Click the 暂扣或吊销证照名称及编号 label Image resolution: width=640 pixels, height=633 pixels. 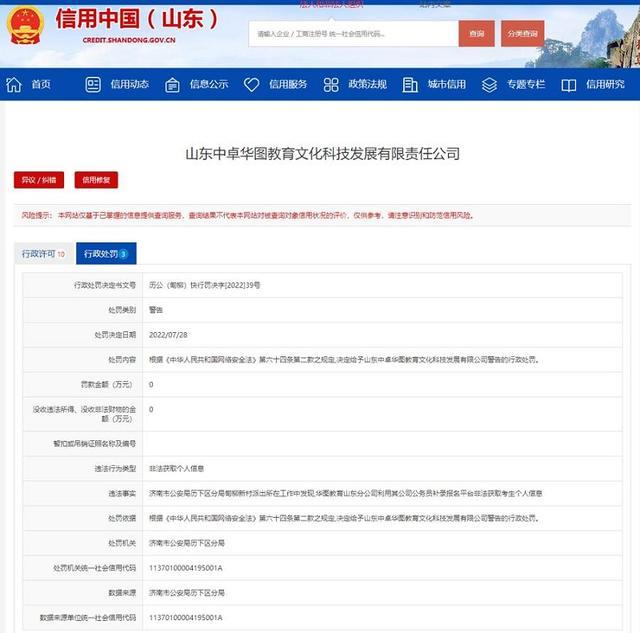click(95, 444)
